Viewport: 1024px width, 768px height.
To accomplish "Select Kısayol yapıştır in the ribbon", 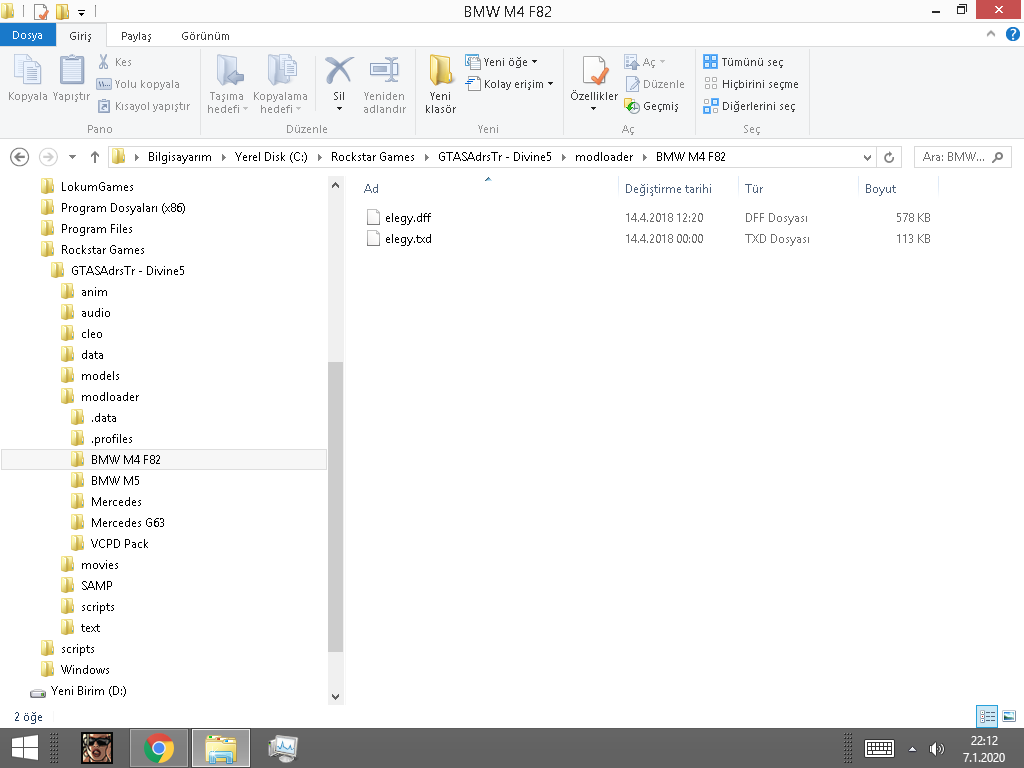I will (x=144, y=106).
